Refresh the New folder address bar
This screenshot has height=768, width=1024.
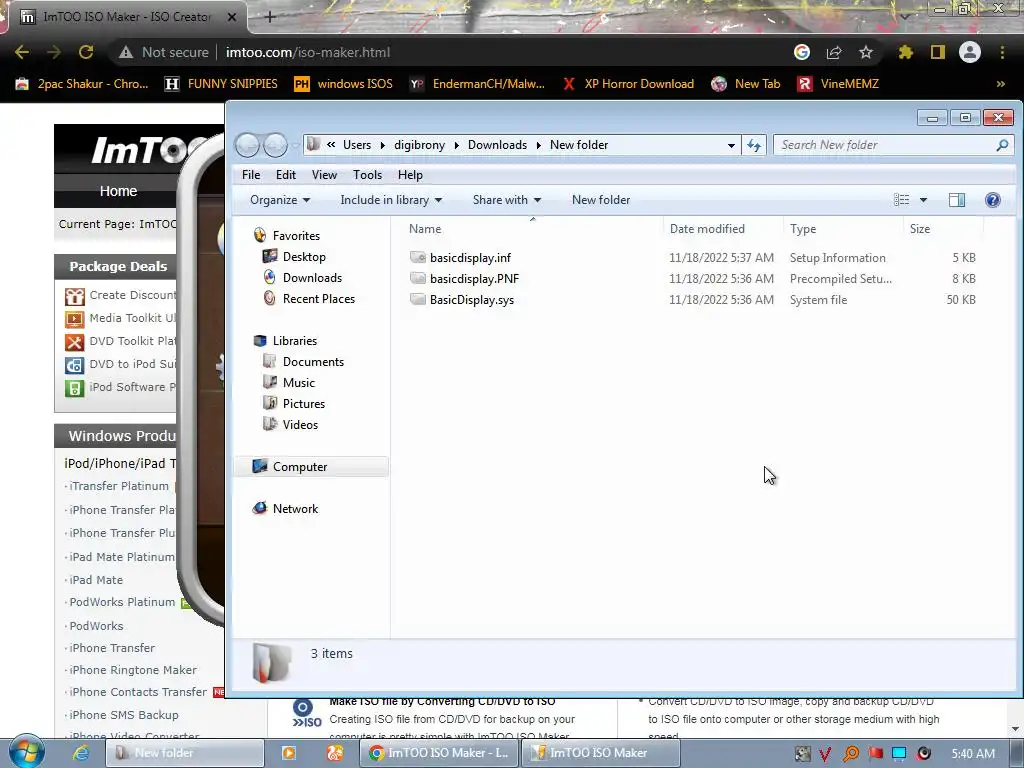click(x=754, y=145)
